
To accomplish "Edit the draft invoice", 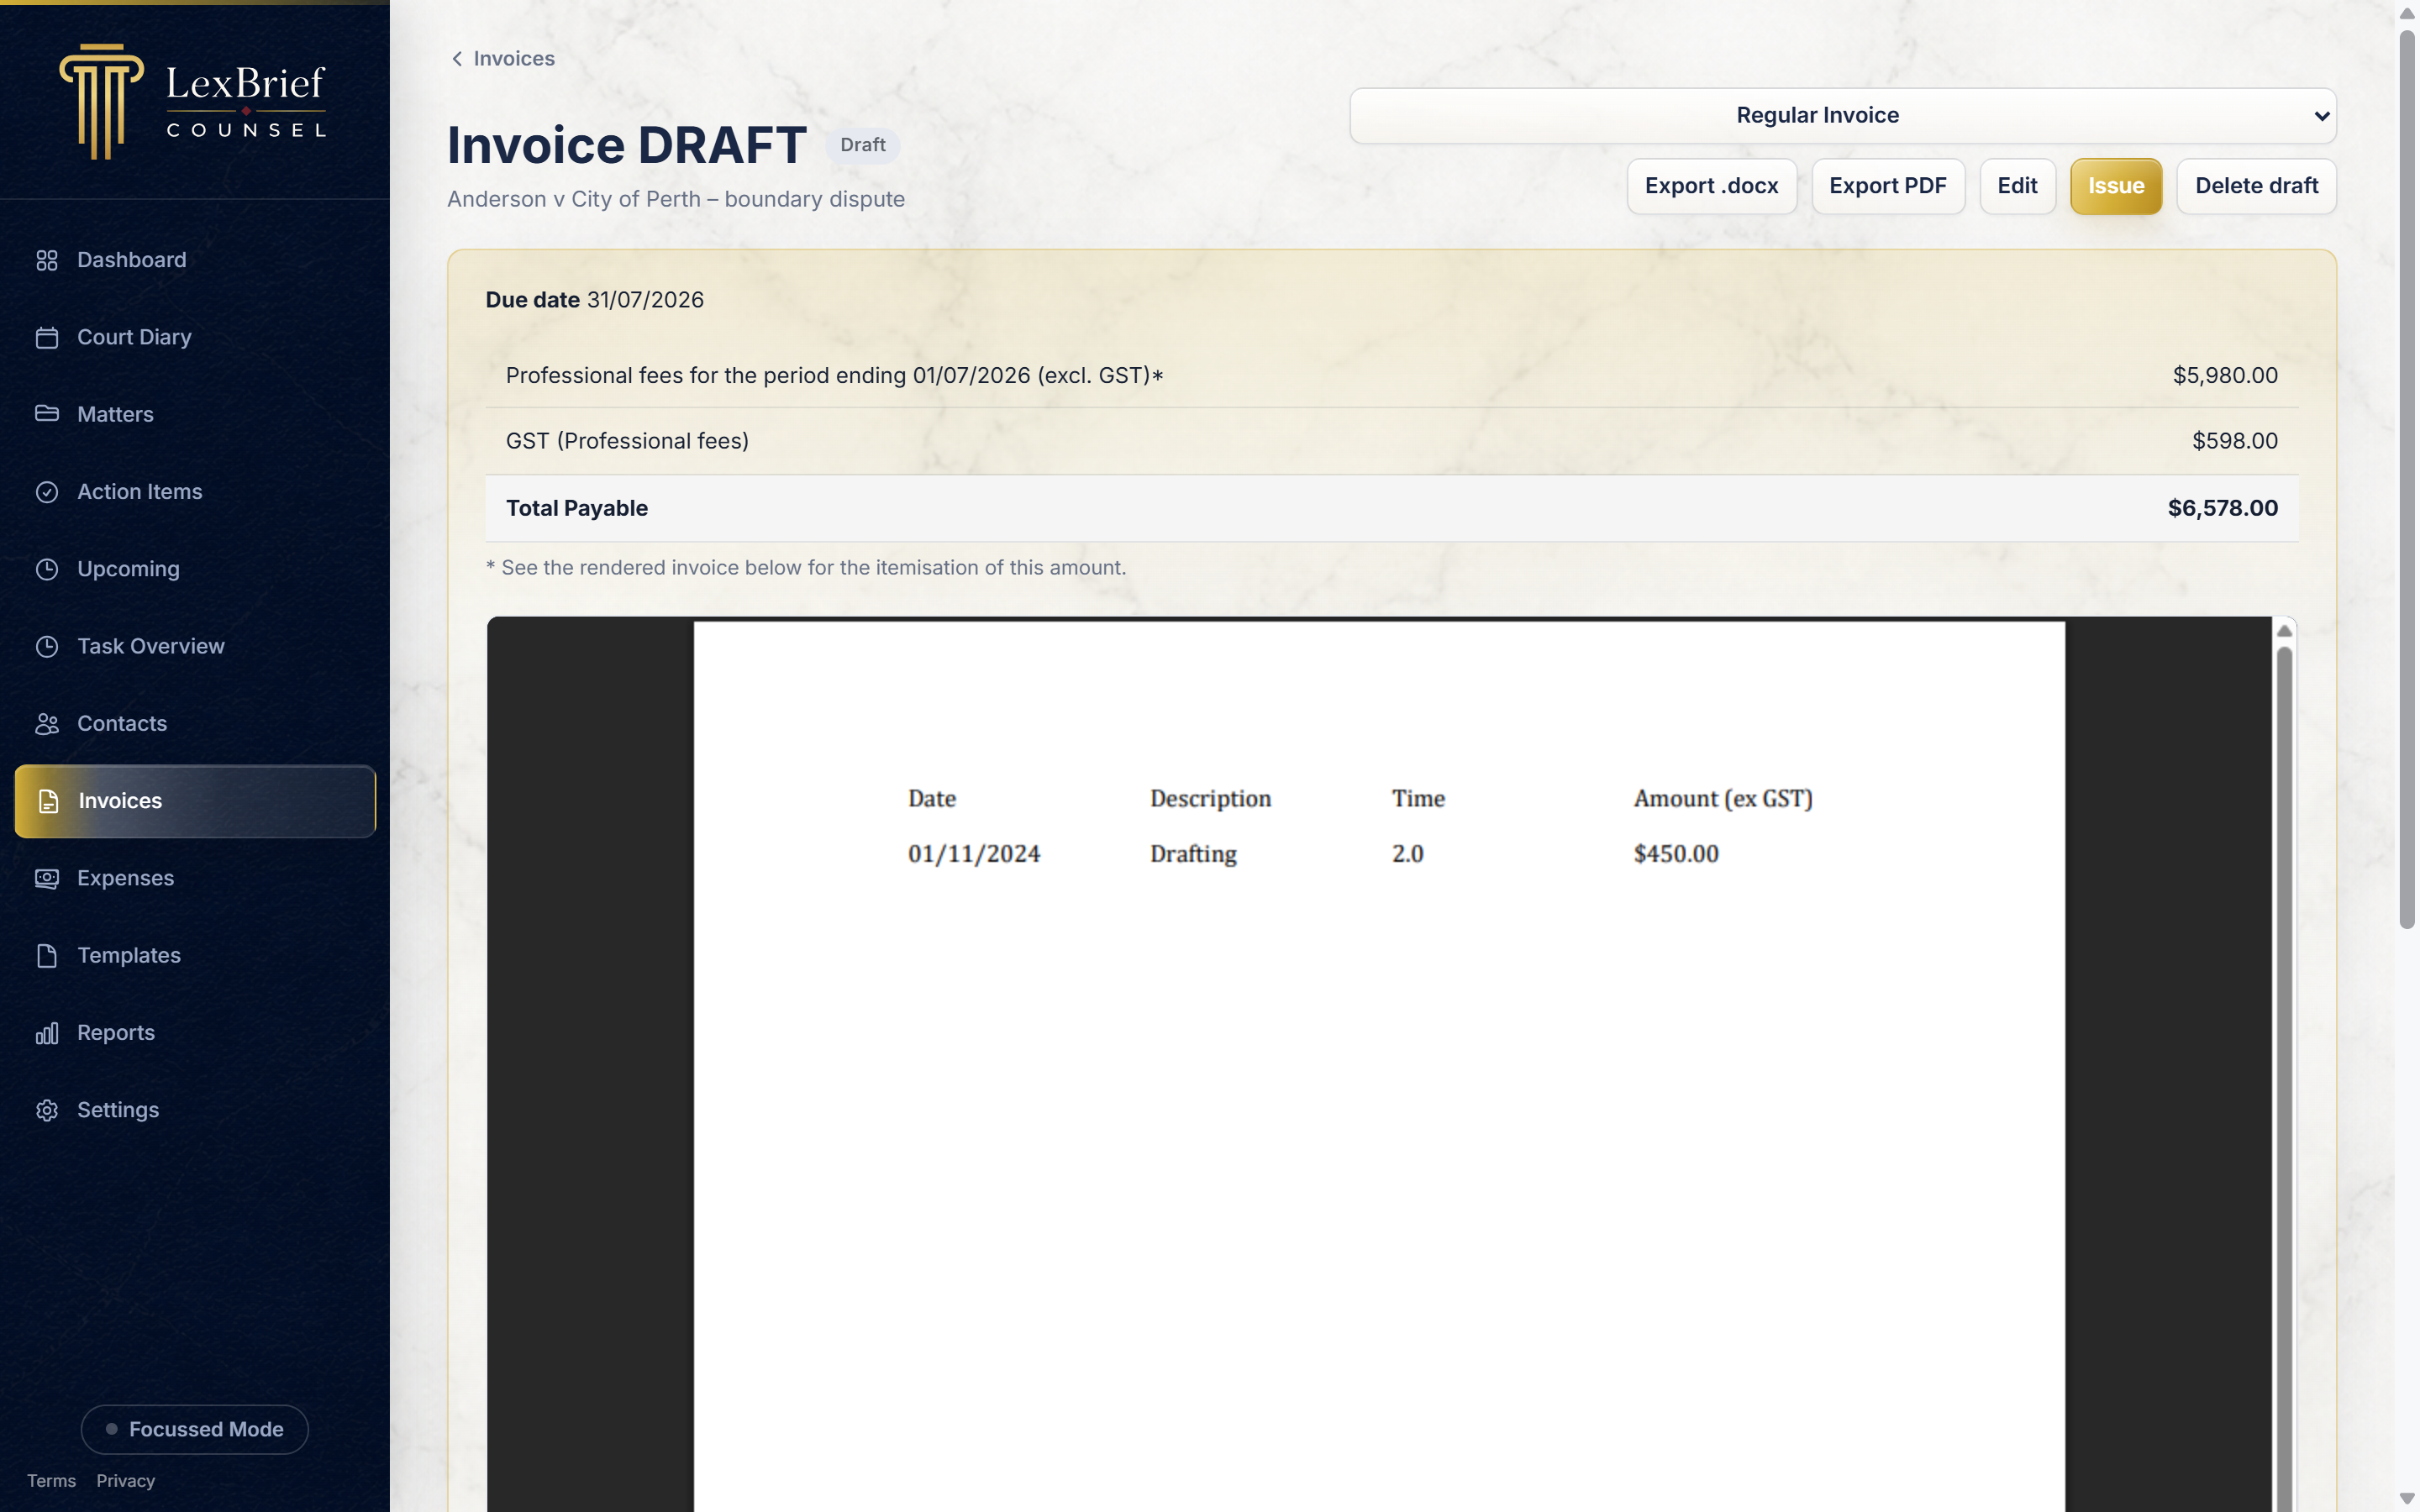I will tap(2017, 186).
